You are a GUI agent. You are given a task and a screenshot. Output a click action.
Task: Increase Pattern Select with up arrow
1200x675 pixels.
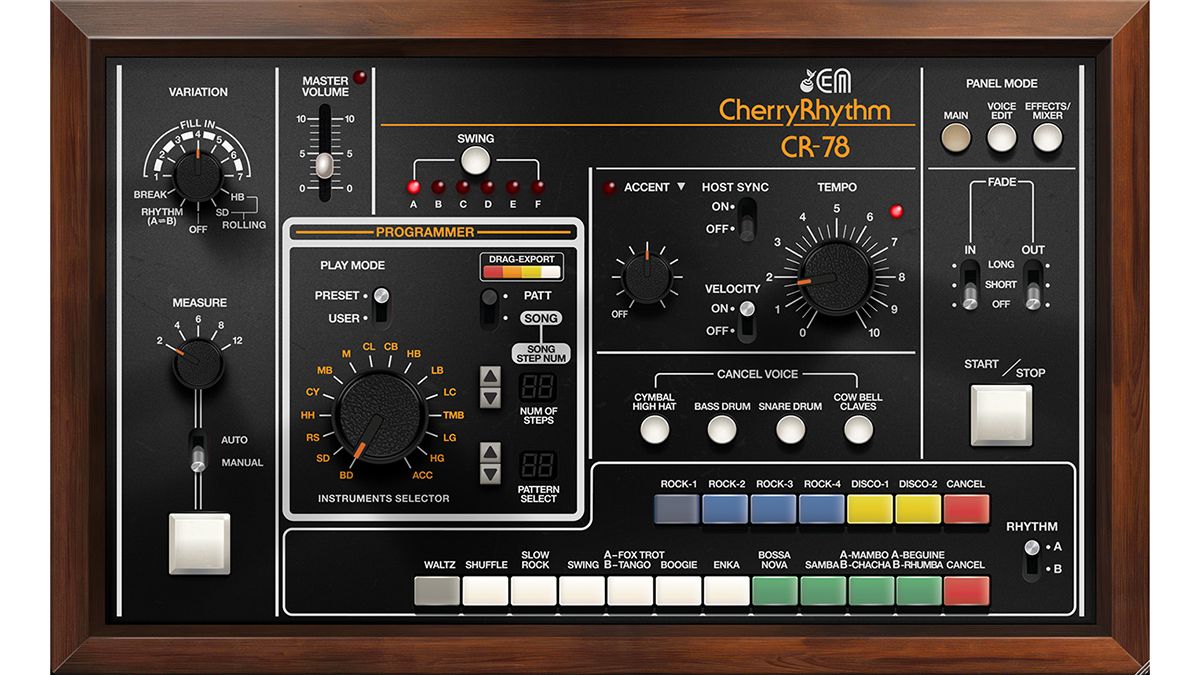click(491, 451)
